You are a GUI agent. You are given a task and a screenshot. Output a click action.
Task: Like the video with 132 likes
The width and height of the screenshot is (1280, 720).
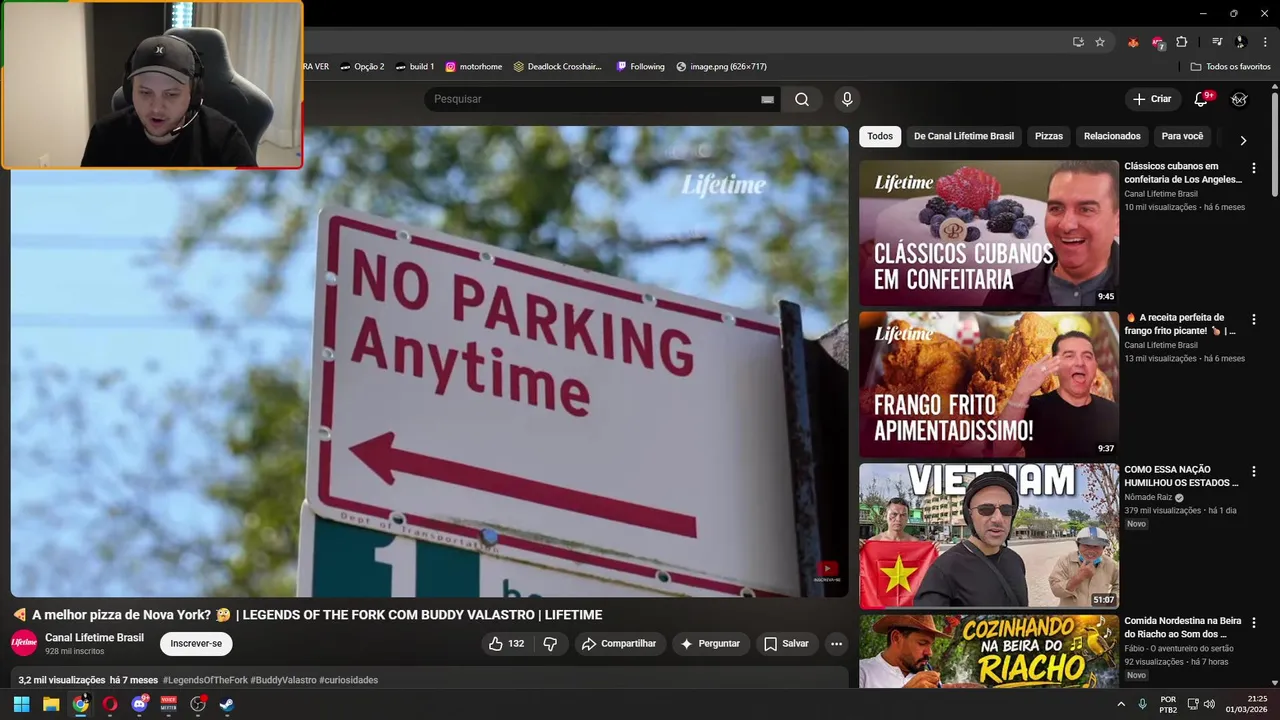[506, 644]
